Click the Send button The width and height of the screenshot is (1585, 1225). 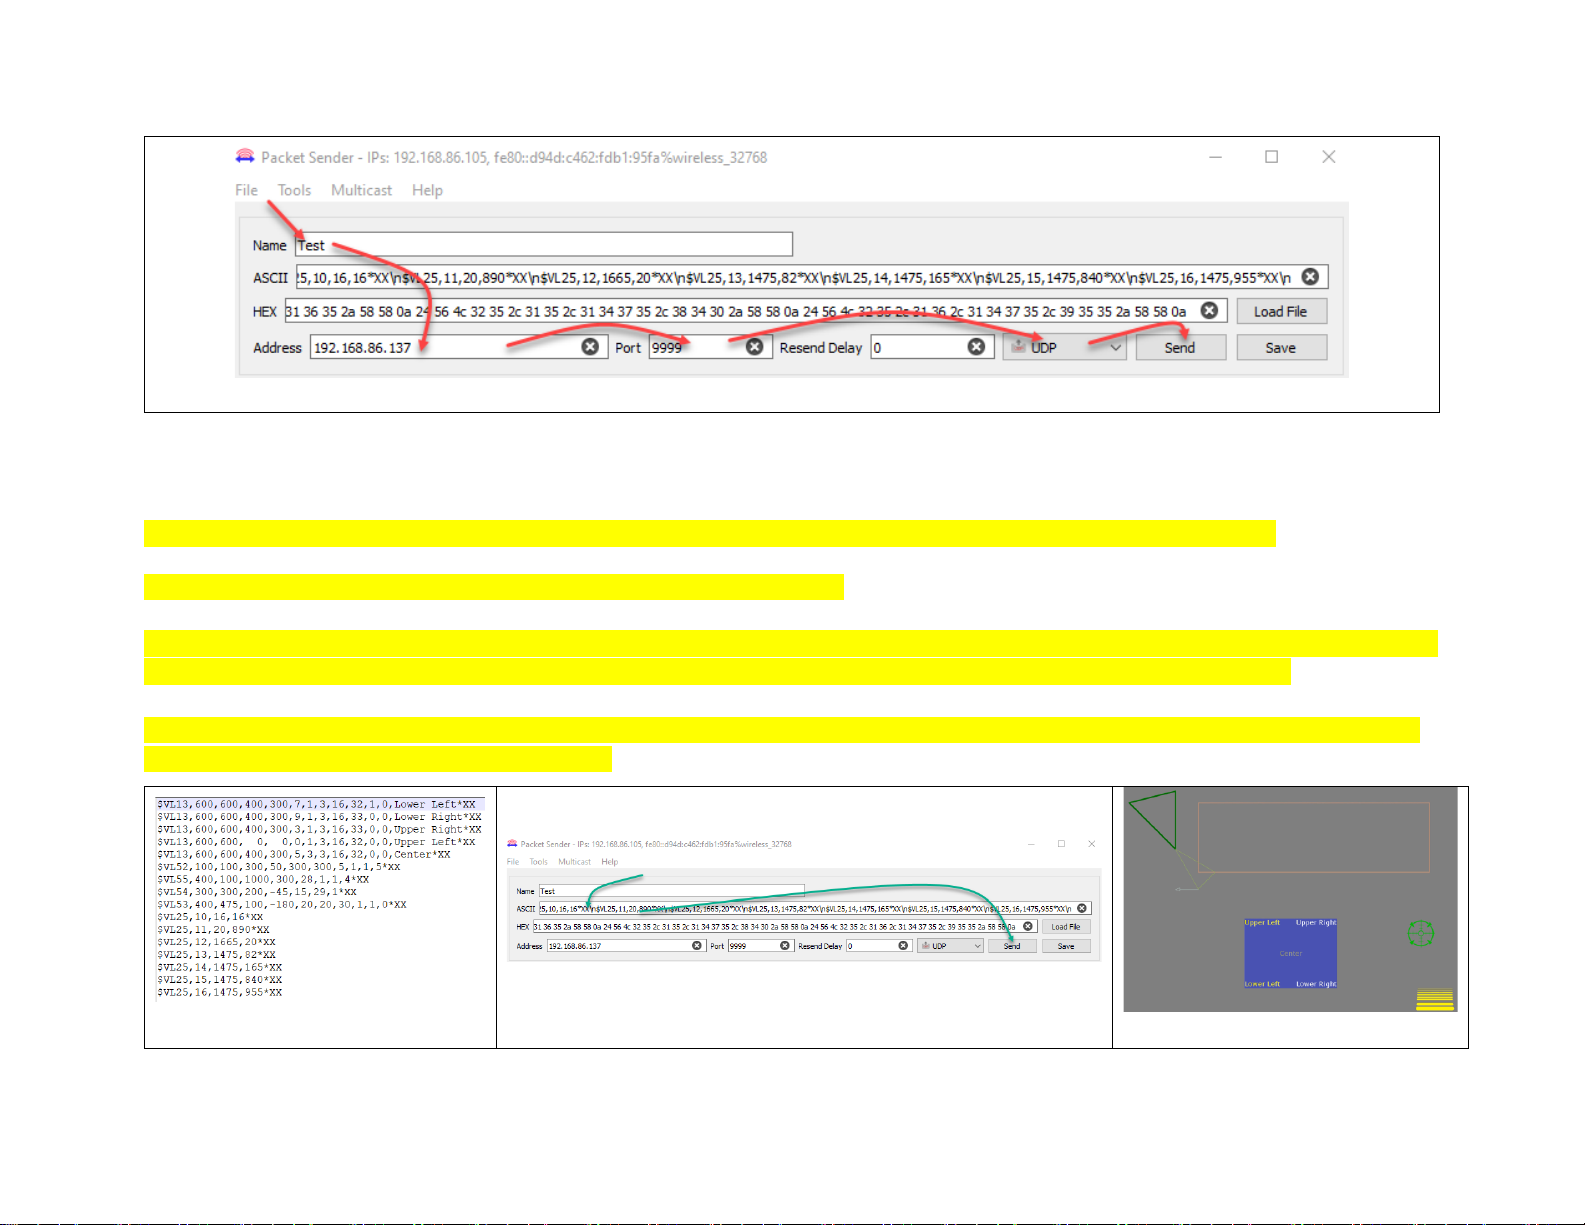point(1180,347)
